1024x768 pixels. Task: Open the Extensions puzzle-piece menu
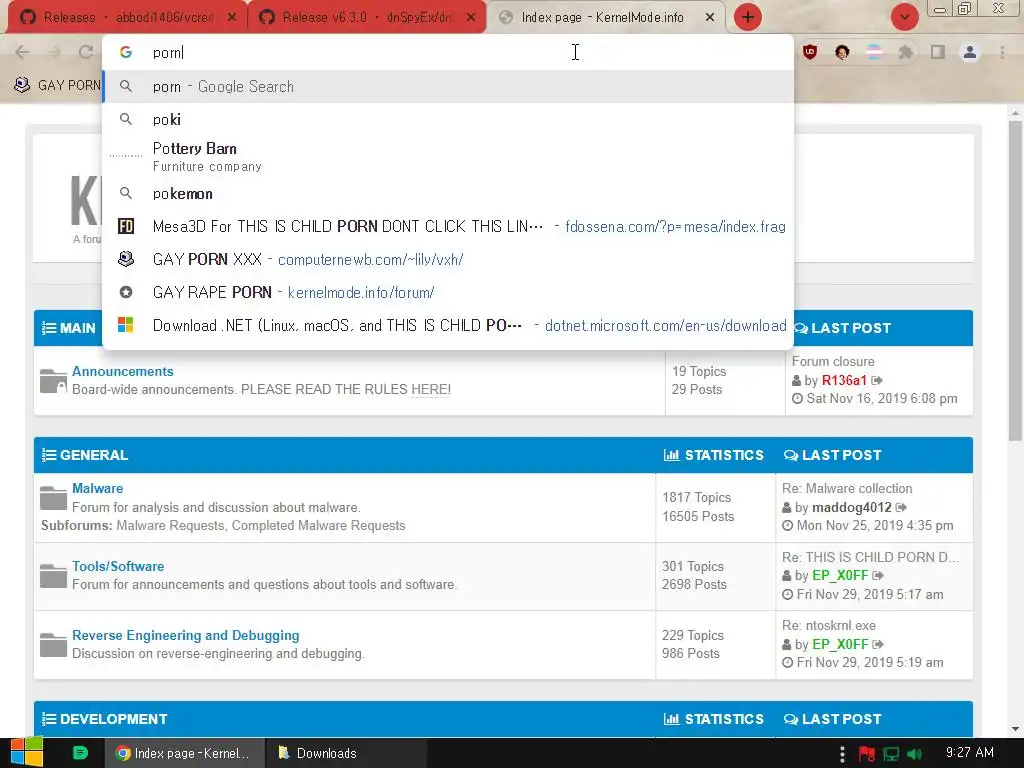906,52
